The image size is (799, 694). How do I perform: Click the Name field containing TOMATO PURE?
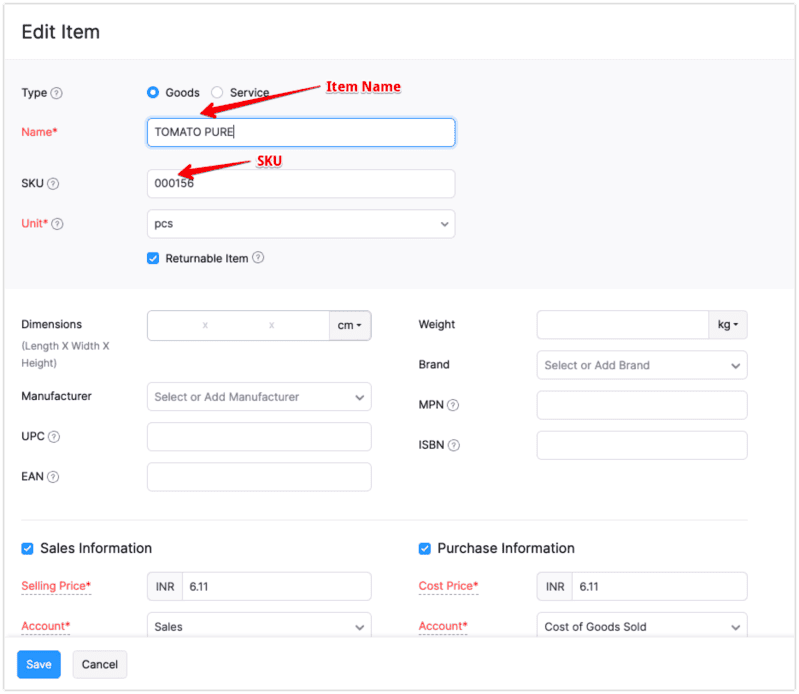300,132
